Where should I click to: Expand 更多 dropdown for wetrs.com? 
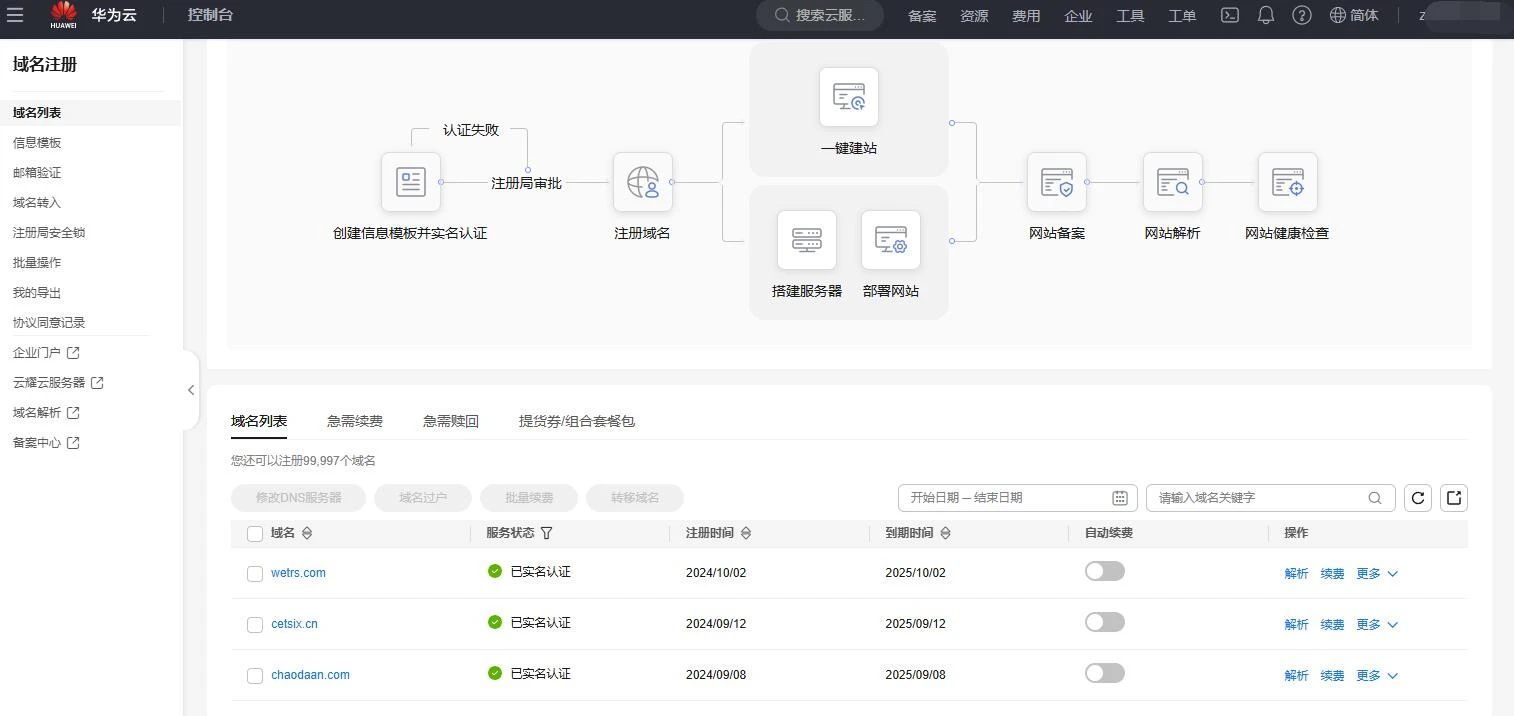click(x=1376, y=574)
